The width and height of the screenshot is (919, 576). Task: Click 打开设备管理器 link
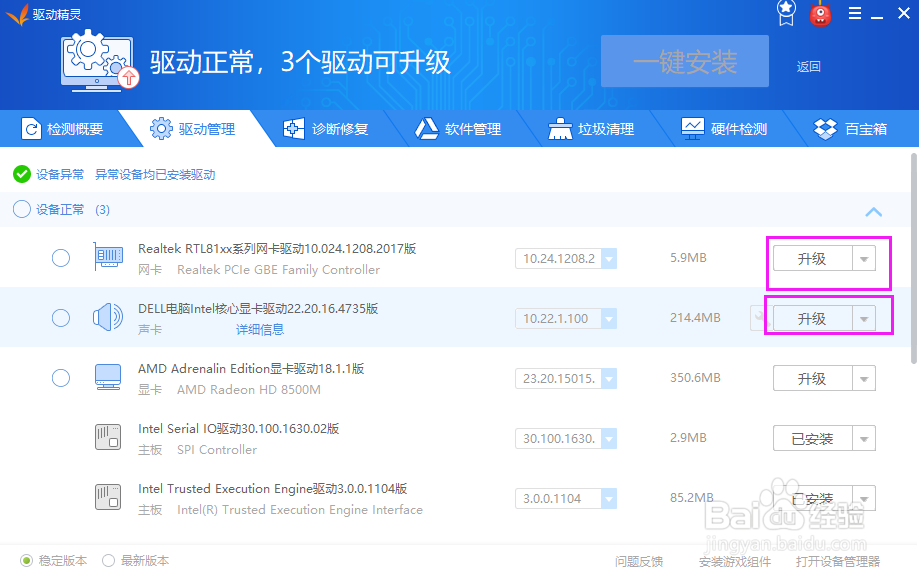[838, 561]
